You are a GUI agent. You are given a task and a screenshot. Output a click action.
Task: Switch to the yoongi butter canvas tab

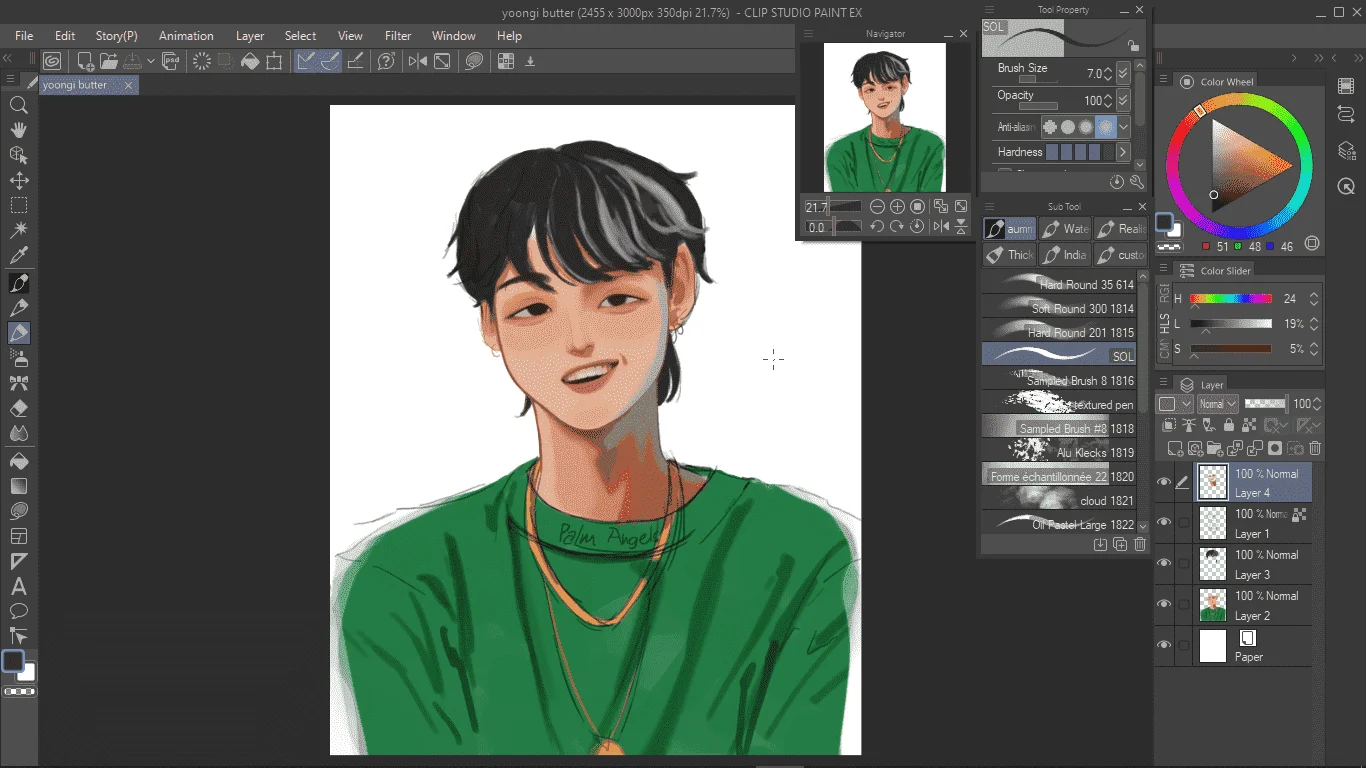[75, 85]
